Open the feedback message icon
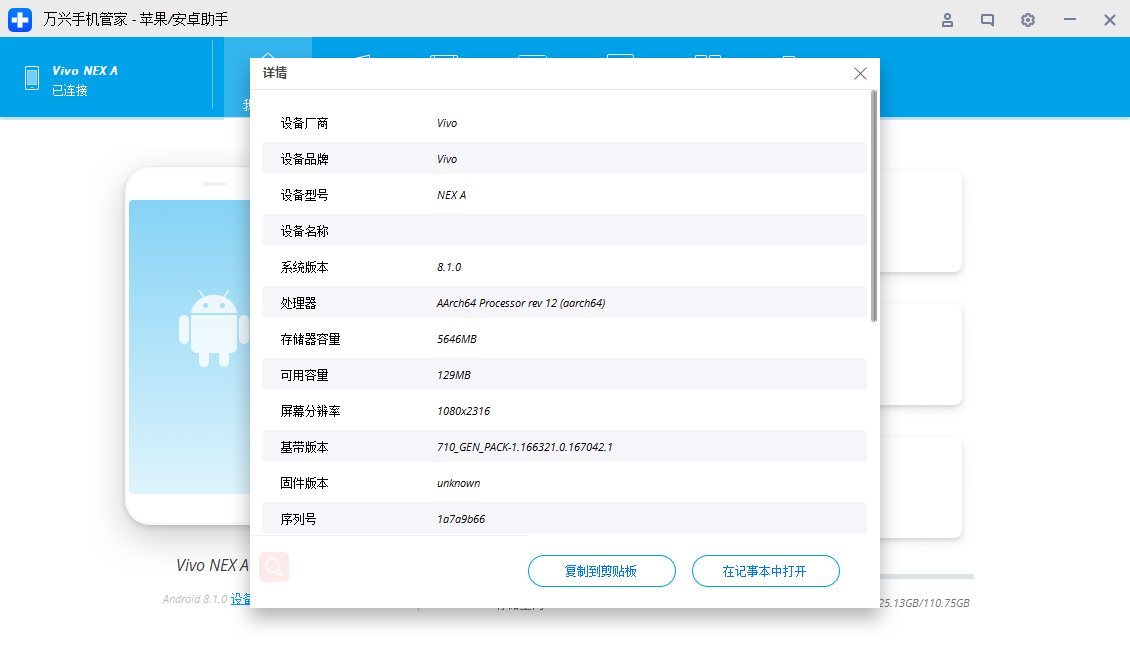Screen dimensions: 1130x666 pyautogui.click(x=987, y=20)
